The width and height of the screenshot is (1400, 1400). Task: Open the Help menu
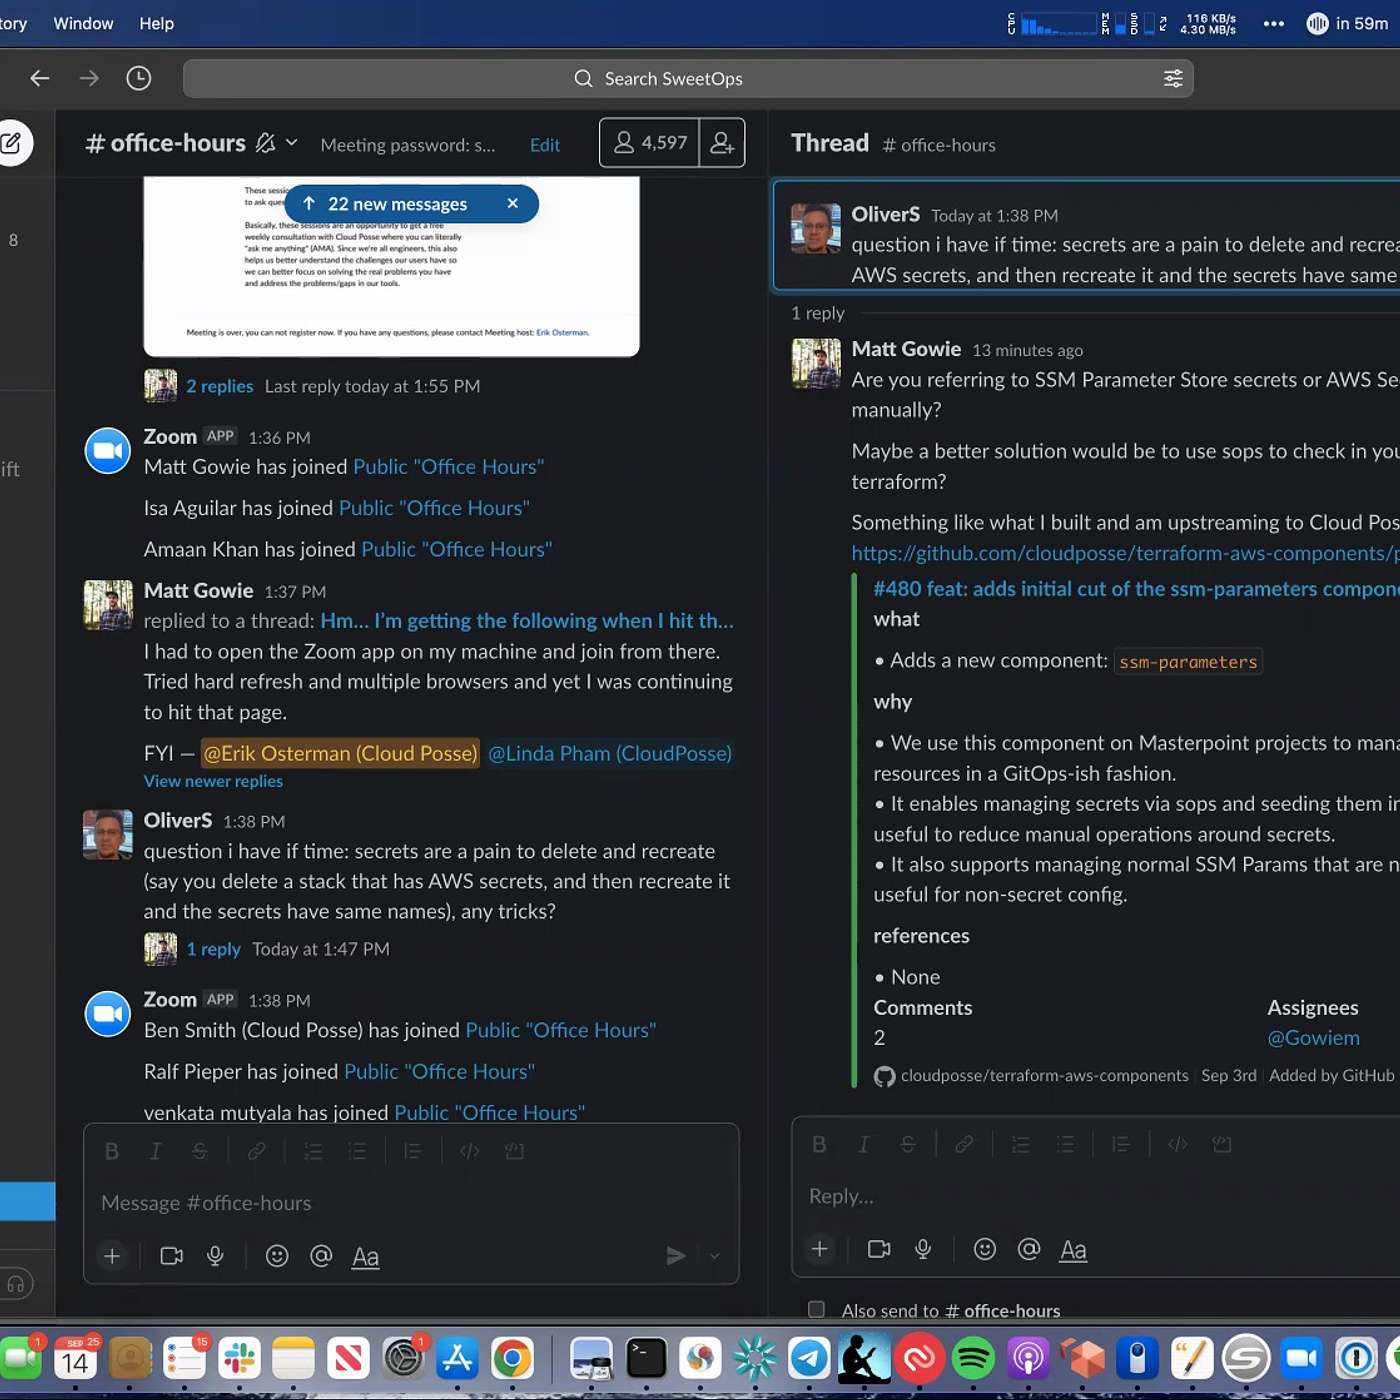(x=156, y=23)
